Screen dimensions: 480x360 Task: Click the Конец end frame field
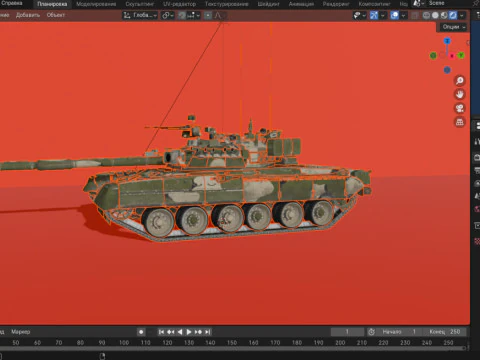coord(444,332)
